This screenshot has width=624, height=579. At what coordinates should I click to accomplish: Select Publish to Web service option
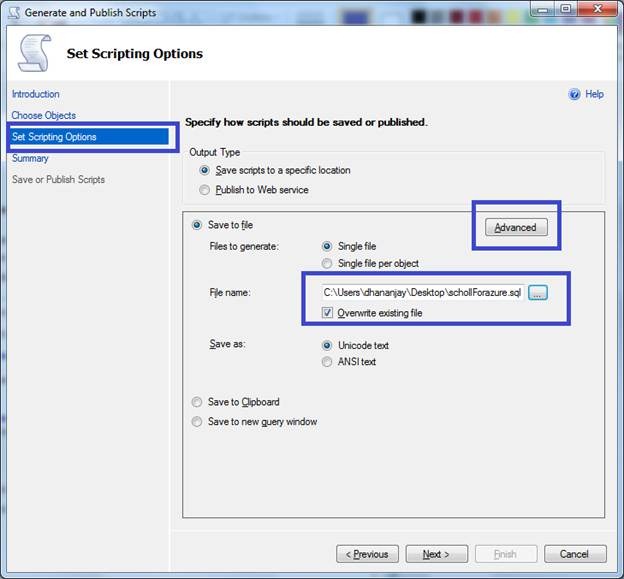(x=206, y=190)
